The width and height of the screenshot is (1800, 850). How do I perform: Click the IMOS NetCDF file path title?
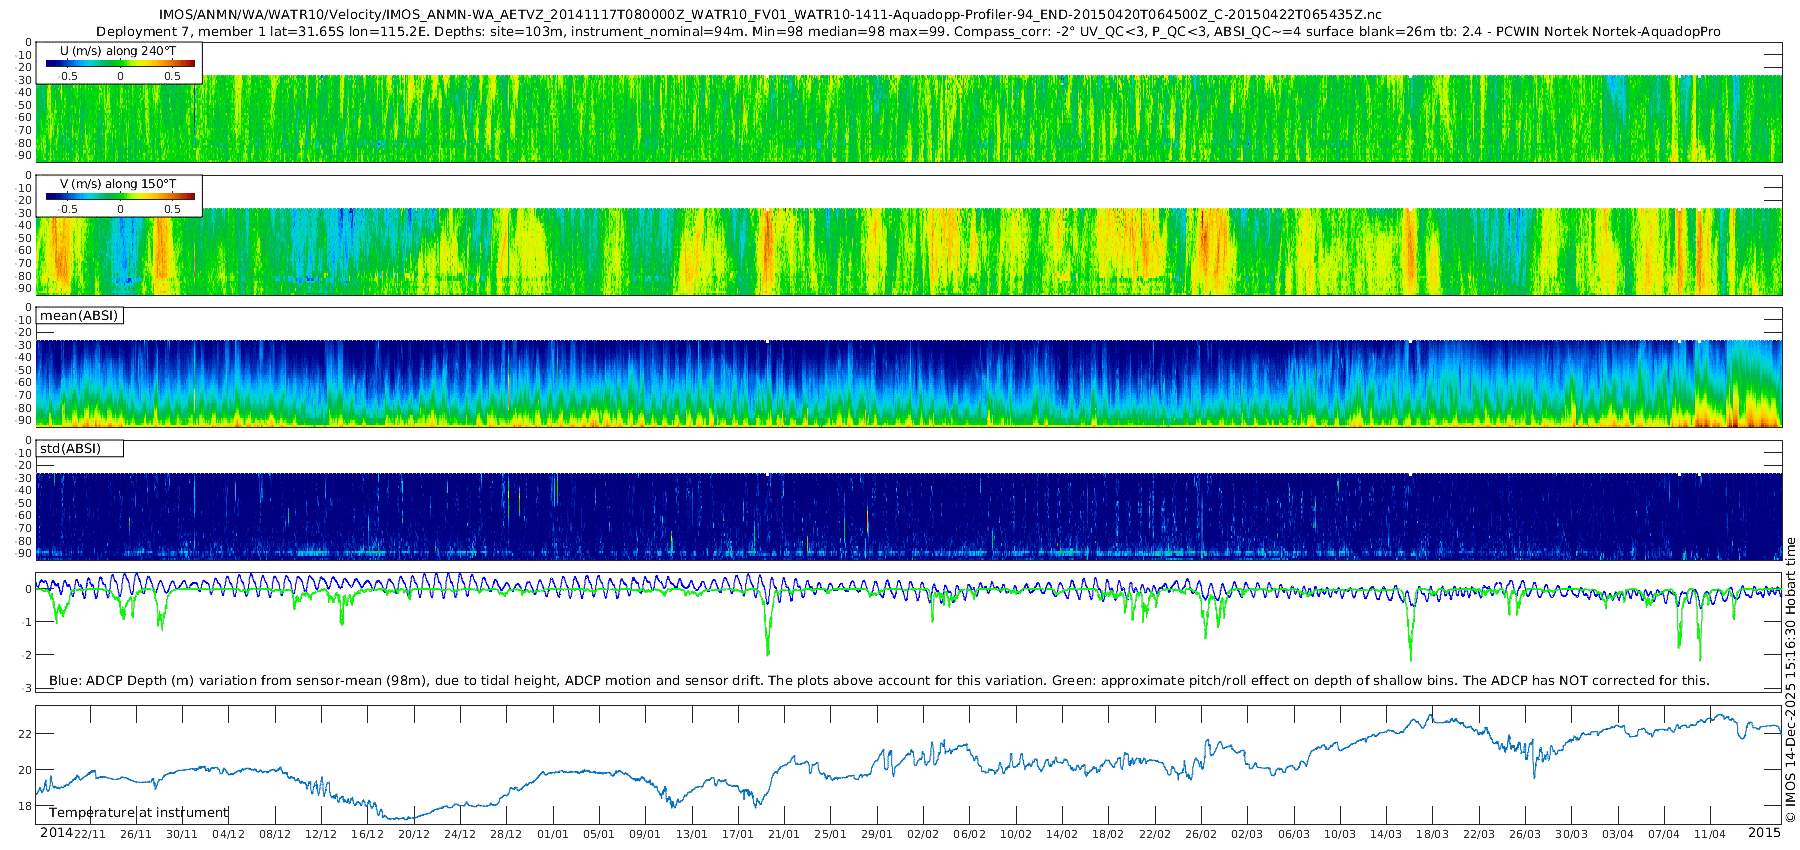(x=770, y=15)
